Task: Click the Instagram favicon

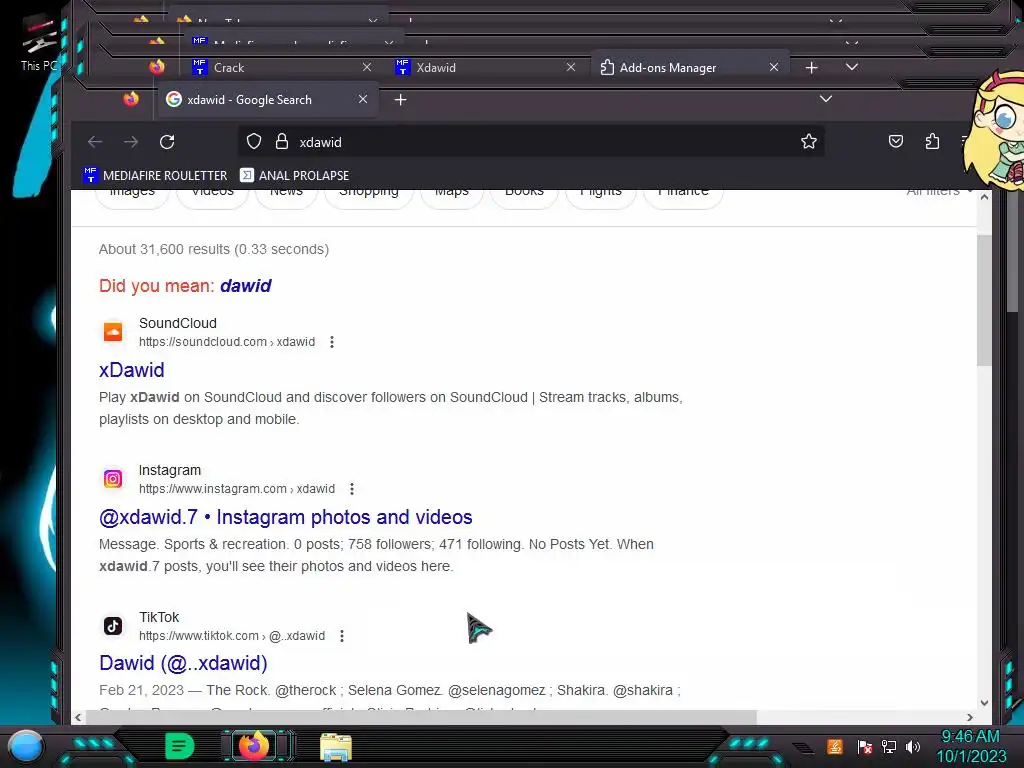Action: coord(113,479)
